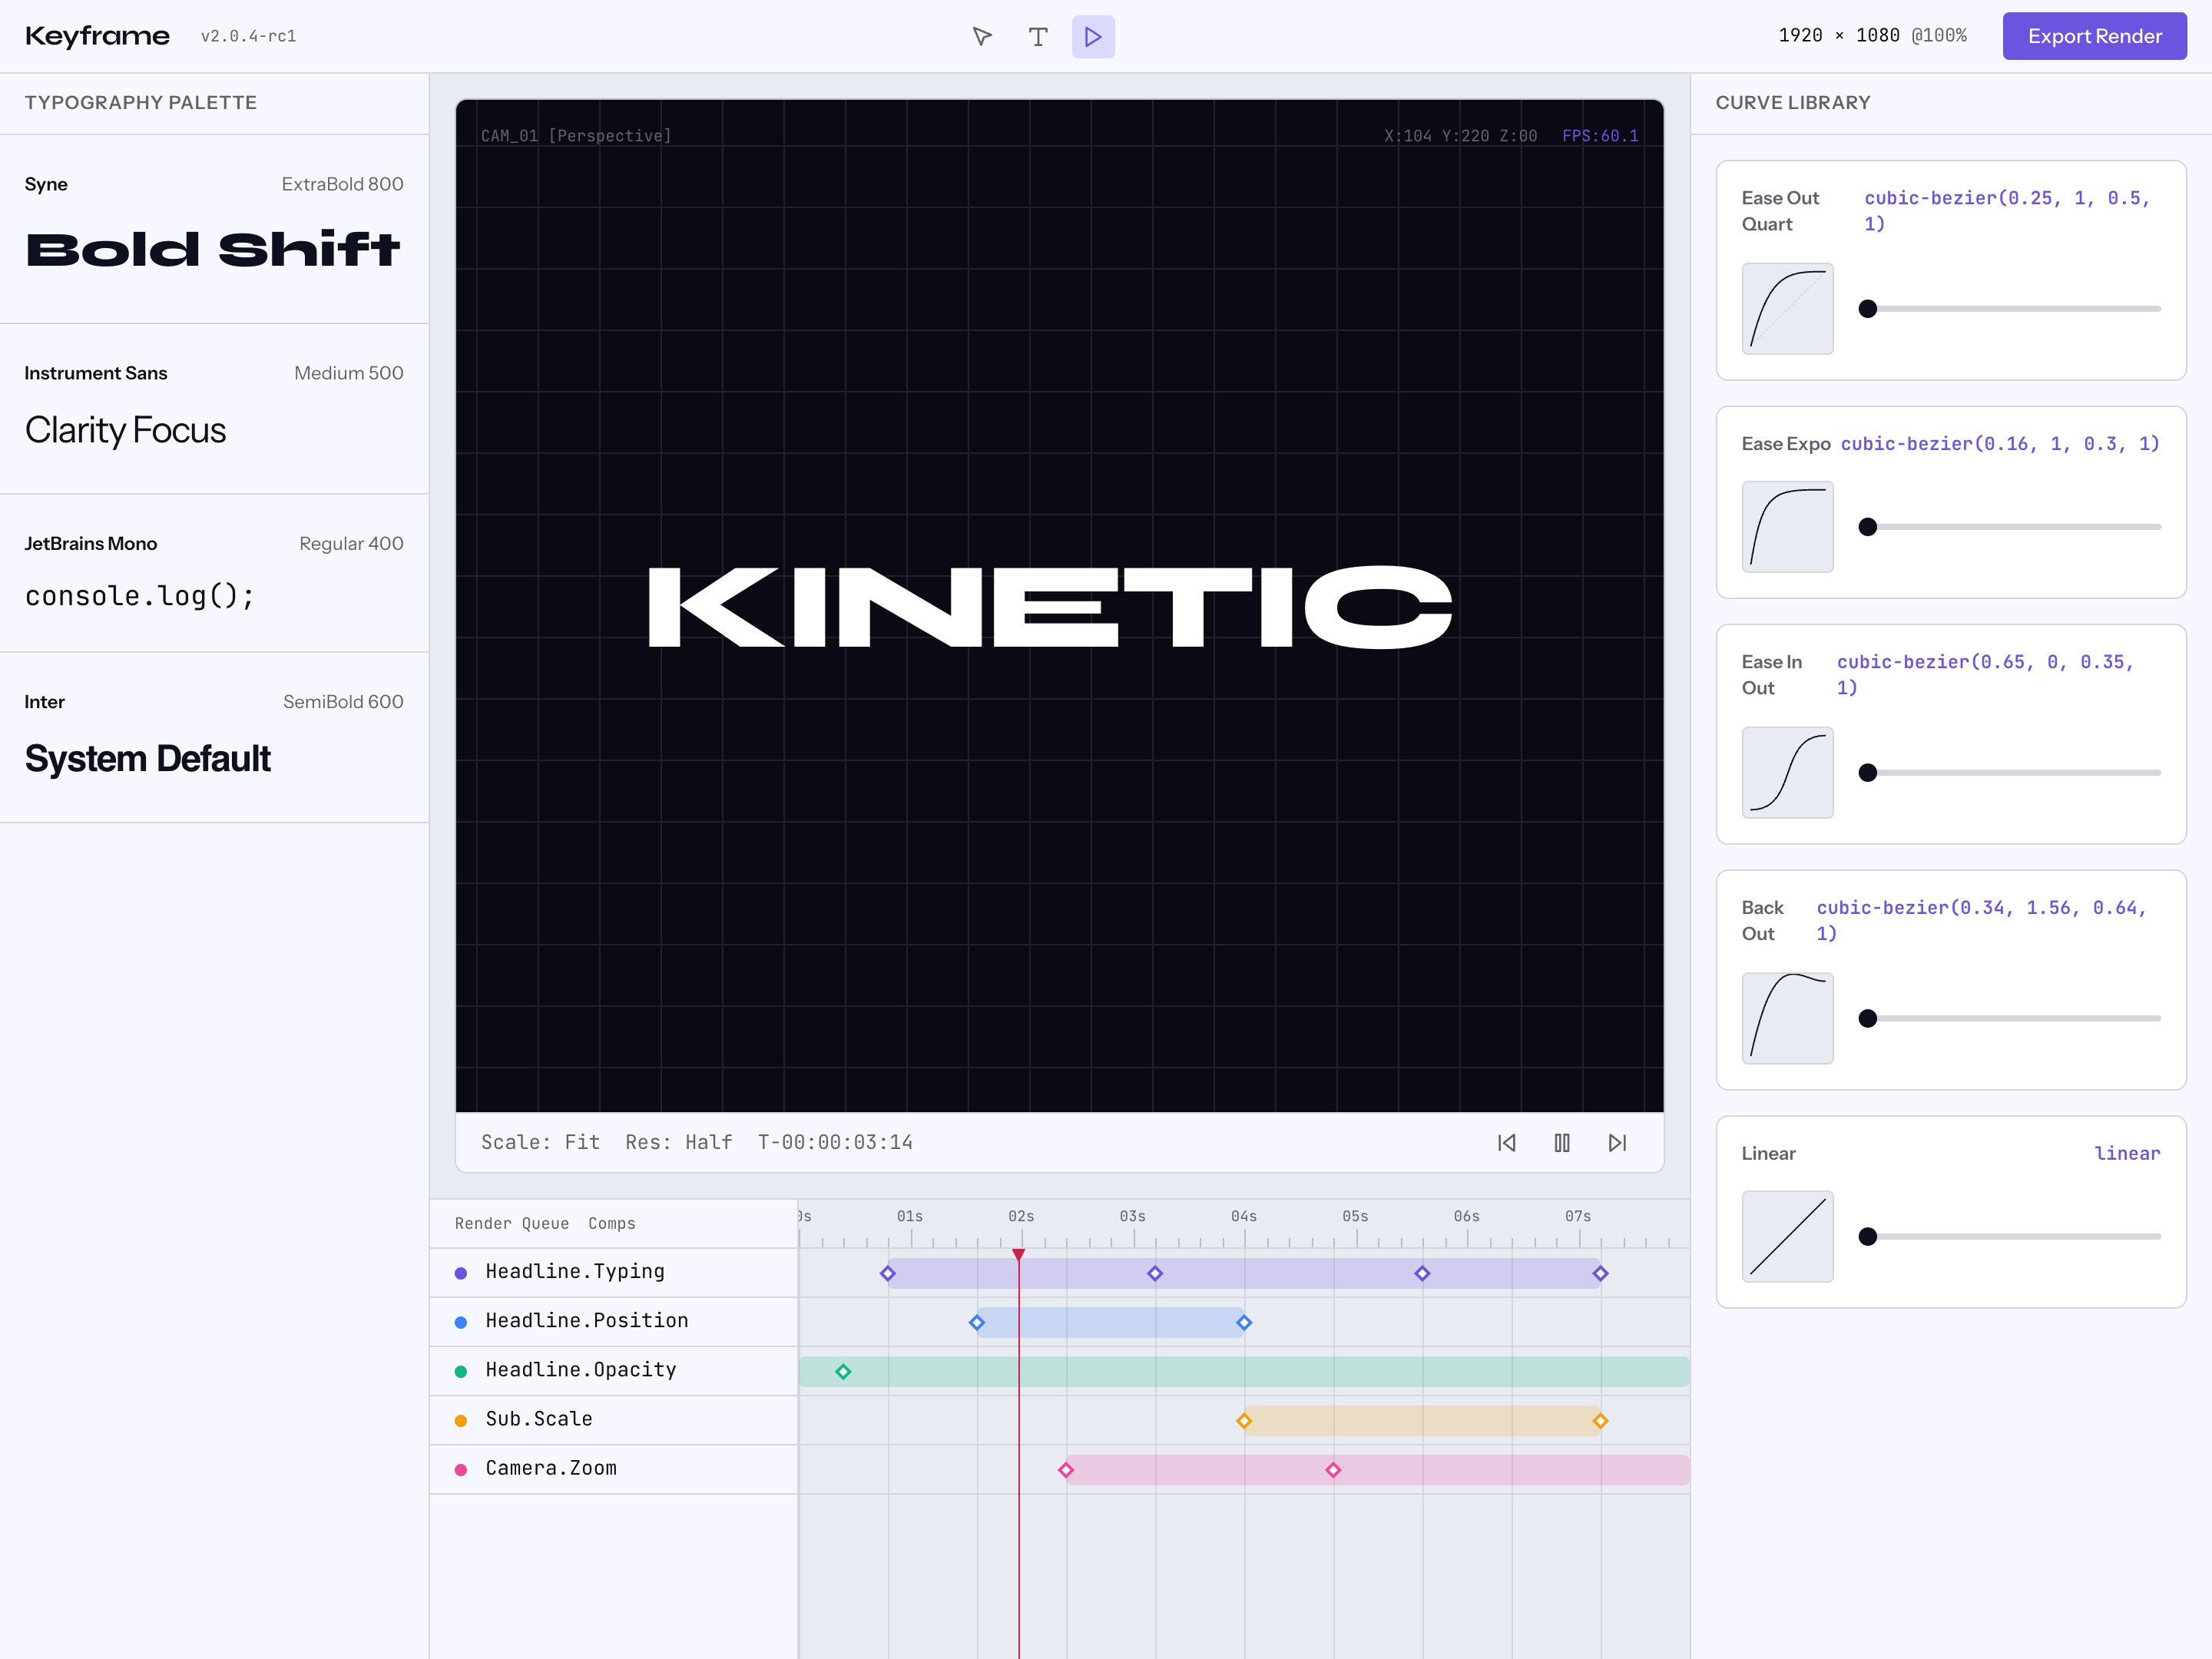Skip to the end of the animation

pos(1618,1142)
